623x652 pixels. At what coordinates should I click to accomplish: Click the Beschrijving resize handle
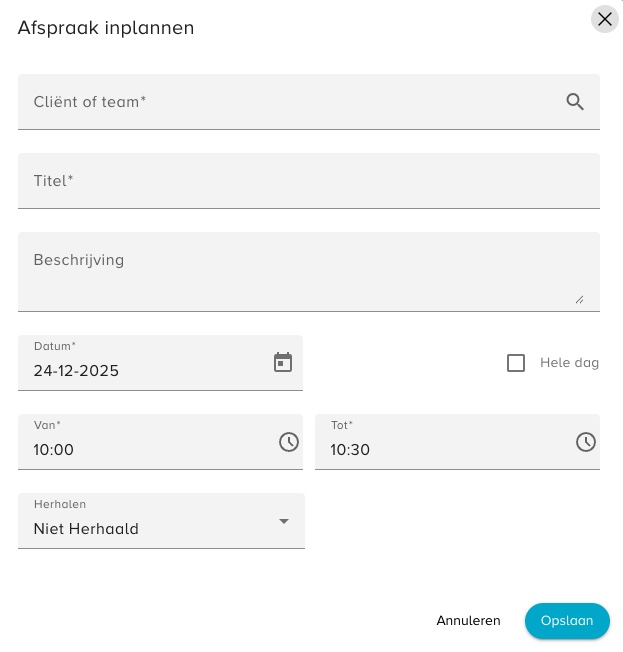coord(579,298)
